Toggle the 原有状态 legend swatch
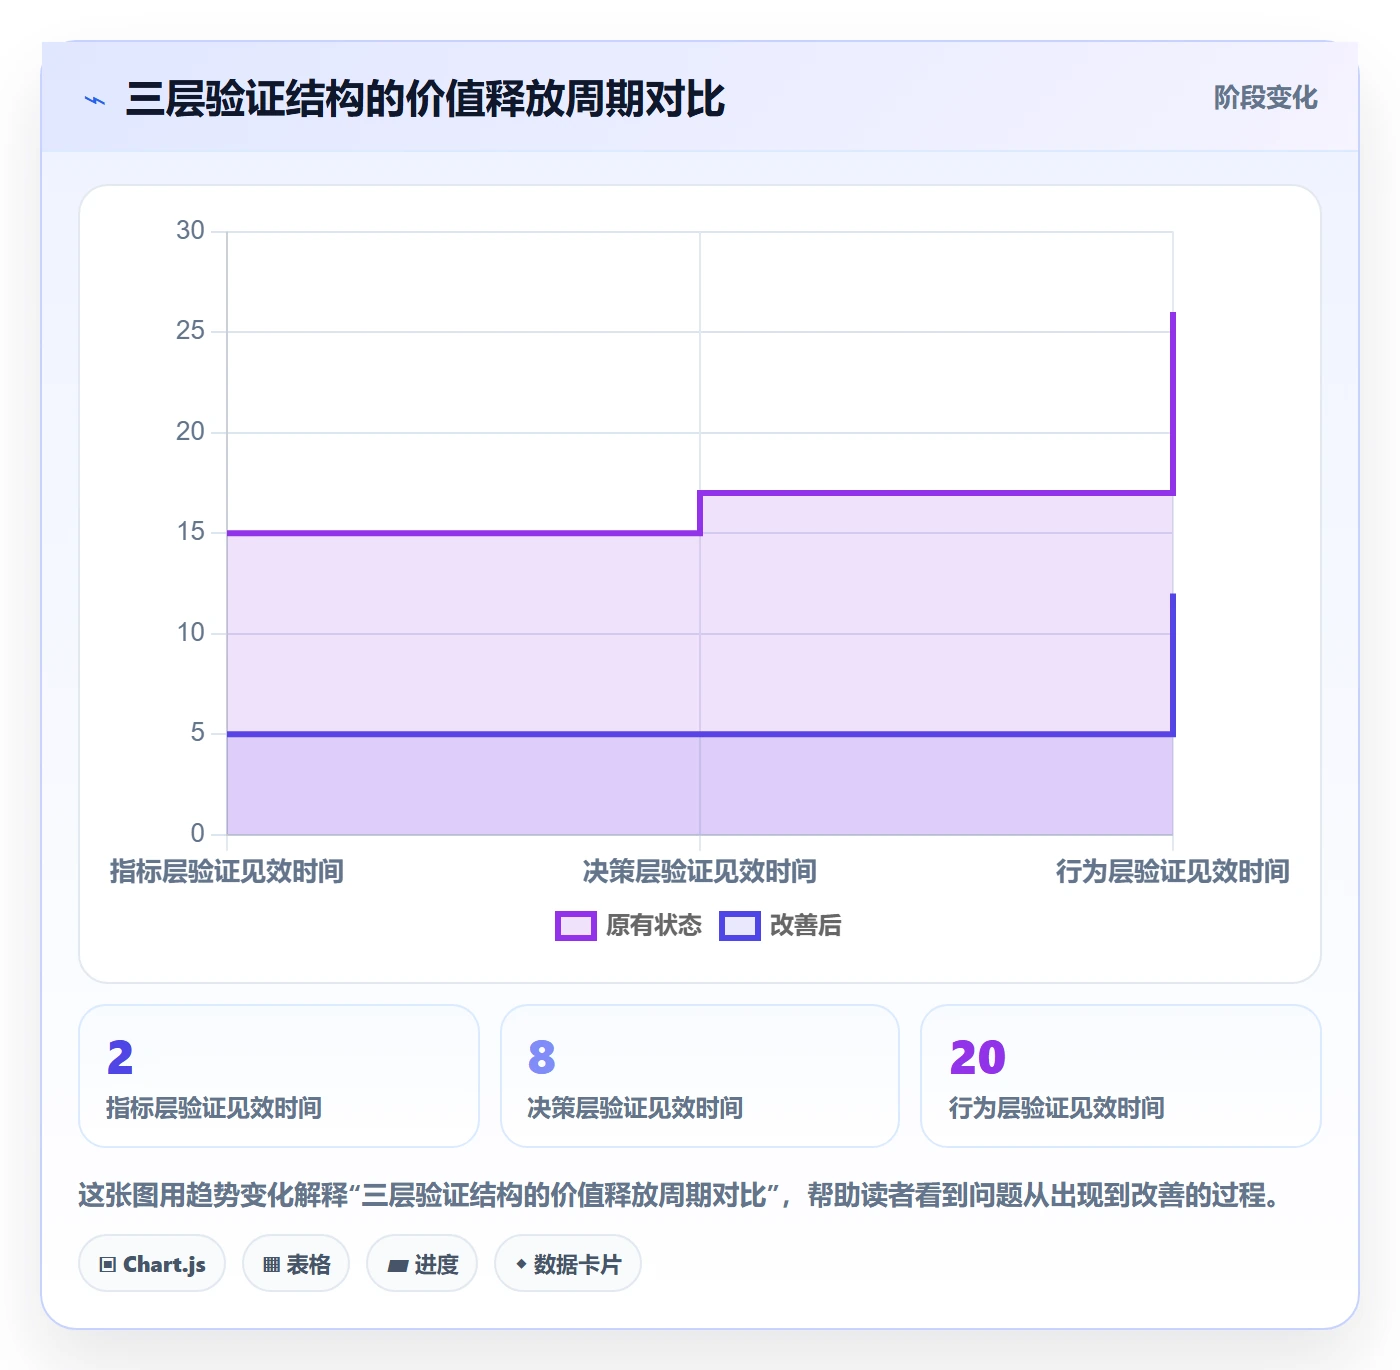 click(x=576, y=926)
